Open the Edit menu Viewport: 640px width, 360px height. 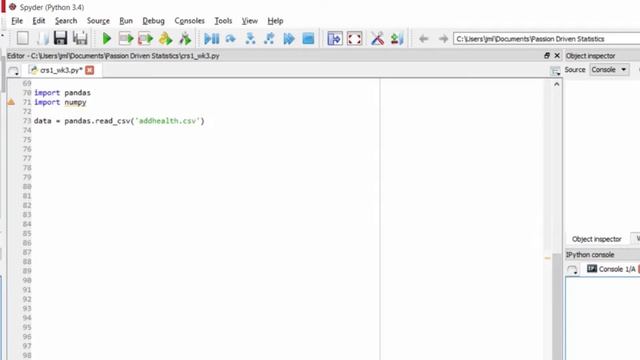coord(39,21)
